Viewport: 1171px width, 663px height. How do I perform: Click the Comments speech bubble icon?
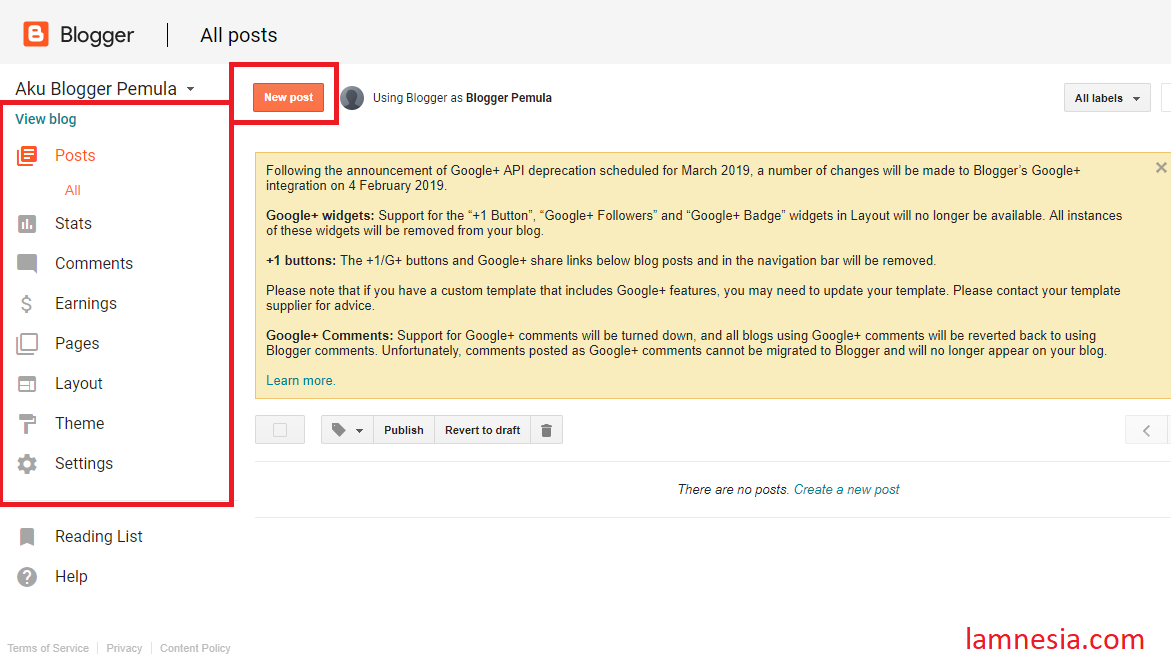point(27,264)
